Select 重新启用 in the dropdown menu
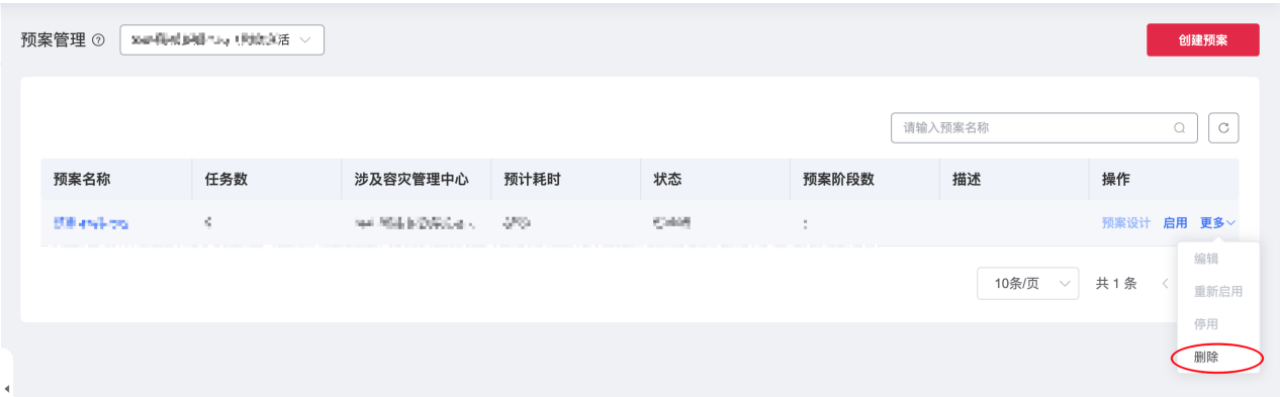1280x397 pixels. click(1218, 291)
